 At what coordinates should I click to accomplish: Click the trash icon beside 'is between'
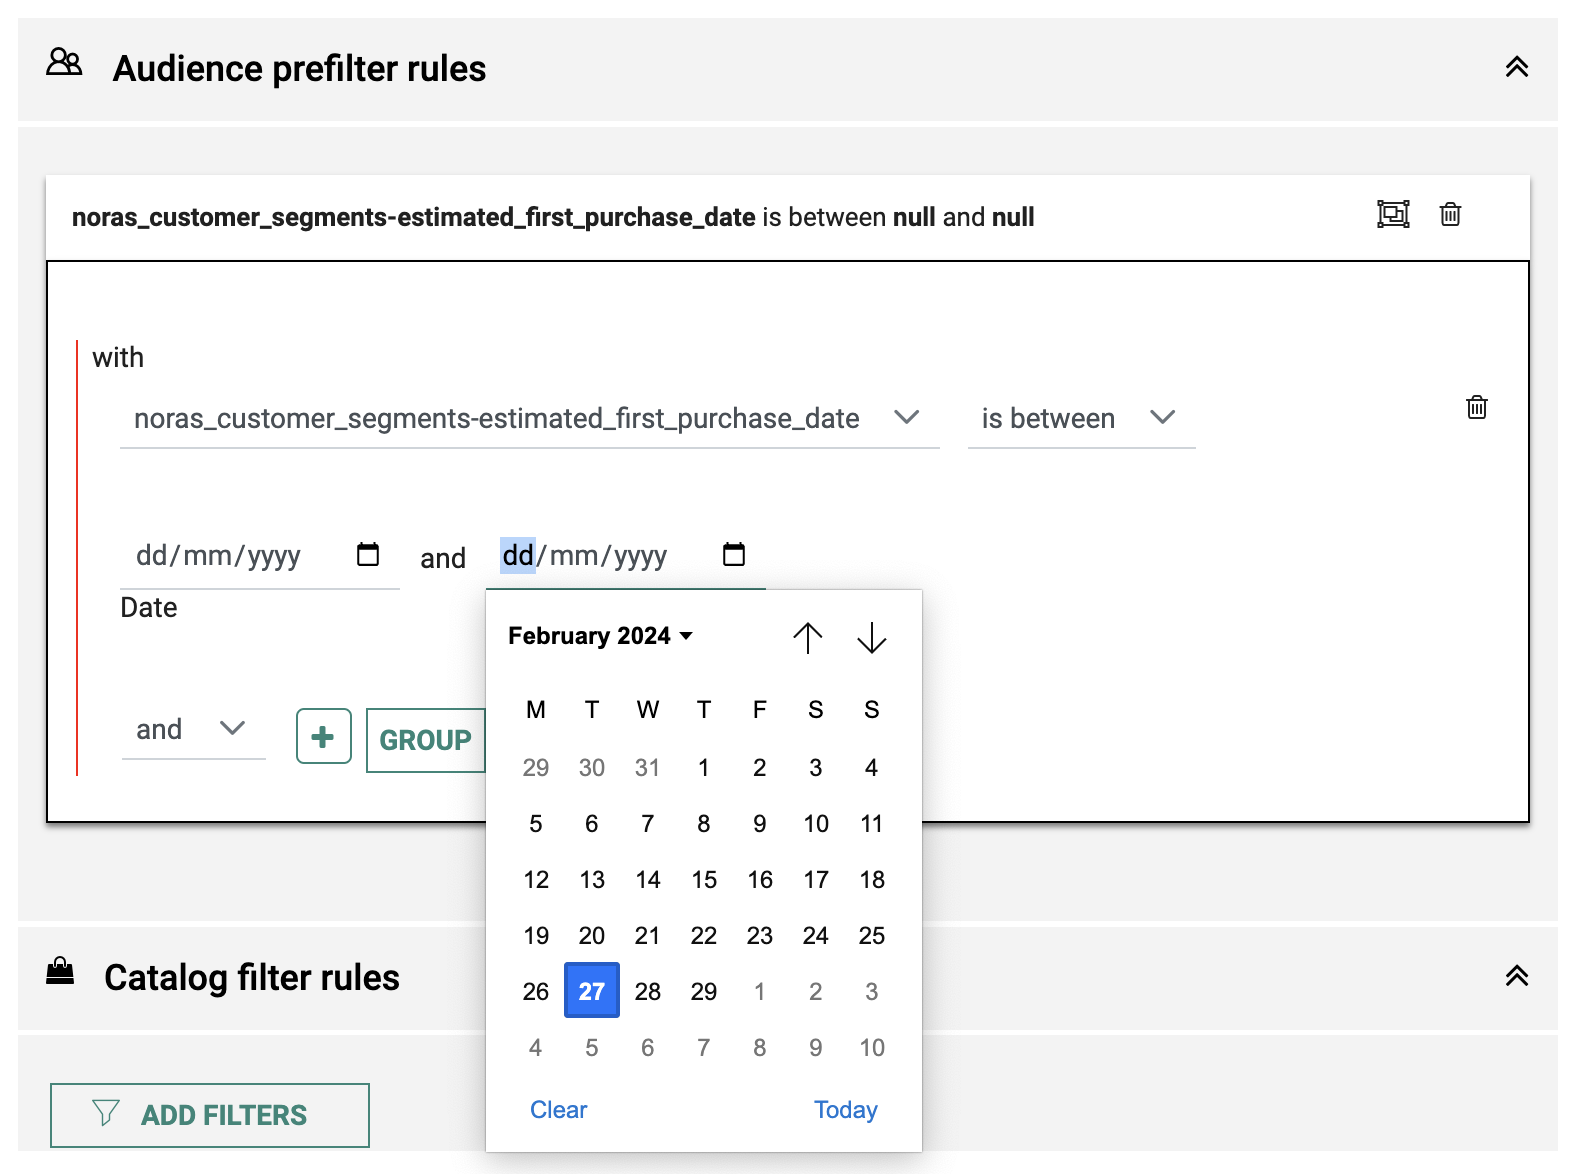1476,407
